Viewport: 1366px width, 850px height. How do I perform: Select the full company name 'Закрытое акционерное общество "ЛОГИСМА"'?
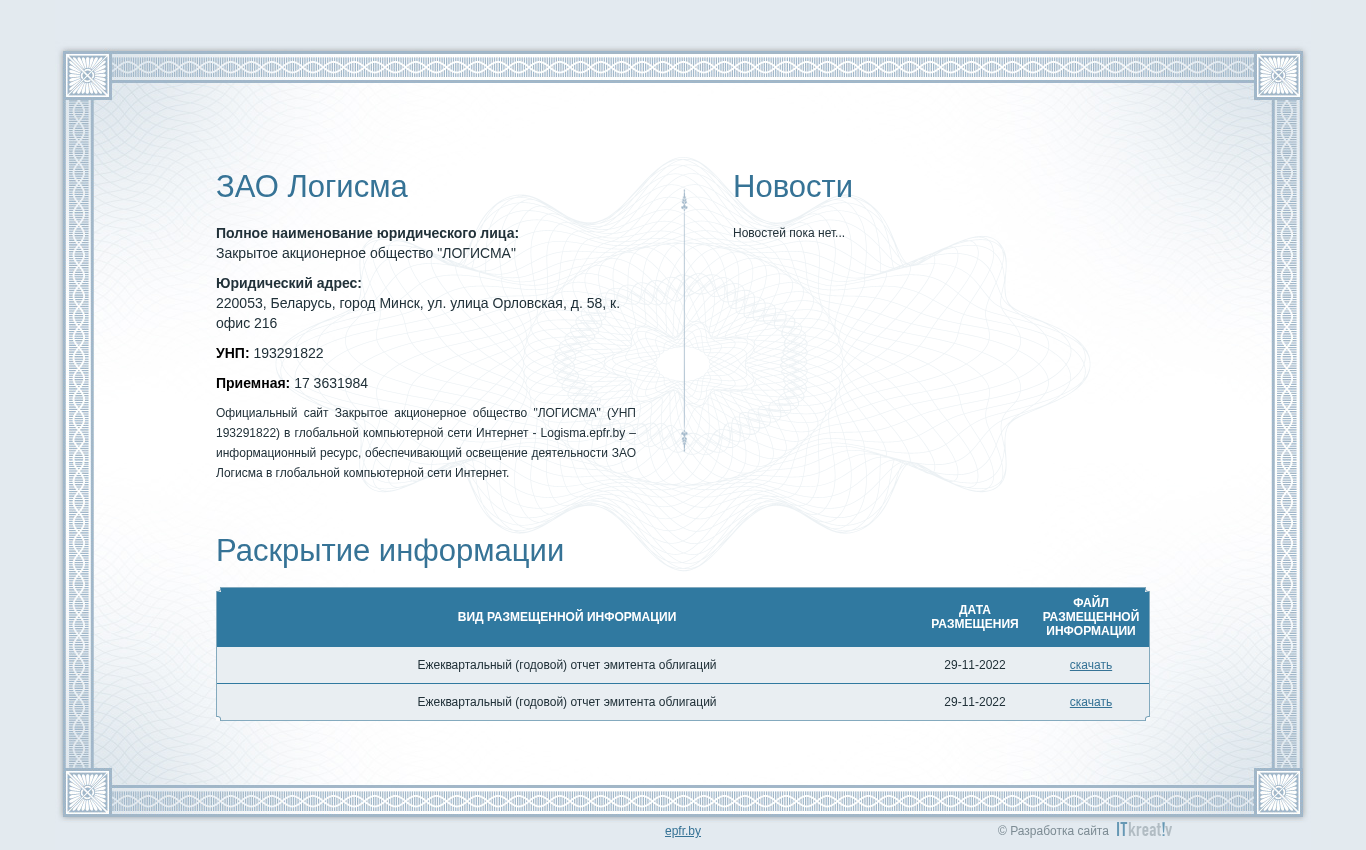(x=366, y=253)
